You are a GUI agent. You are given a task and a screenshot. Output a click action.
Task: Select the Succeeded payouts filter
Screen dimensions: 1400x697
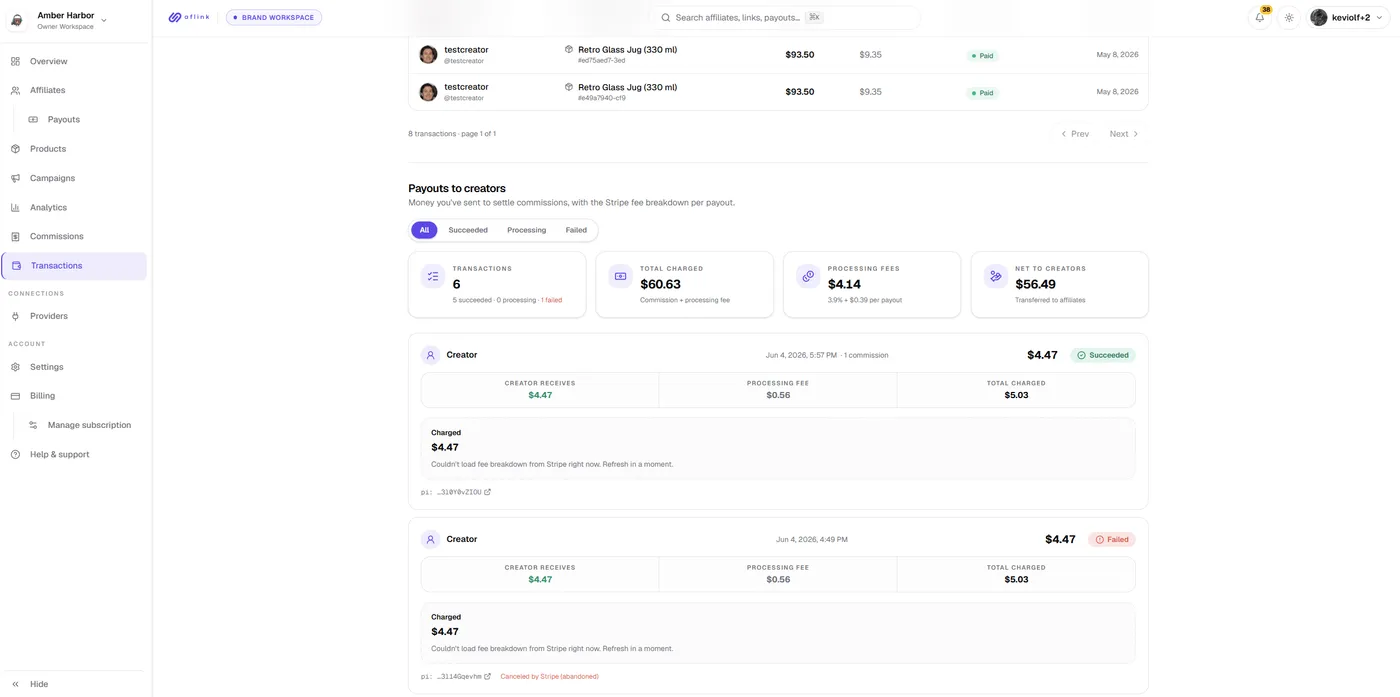pos(468,230)
